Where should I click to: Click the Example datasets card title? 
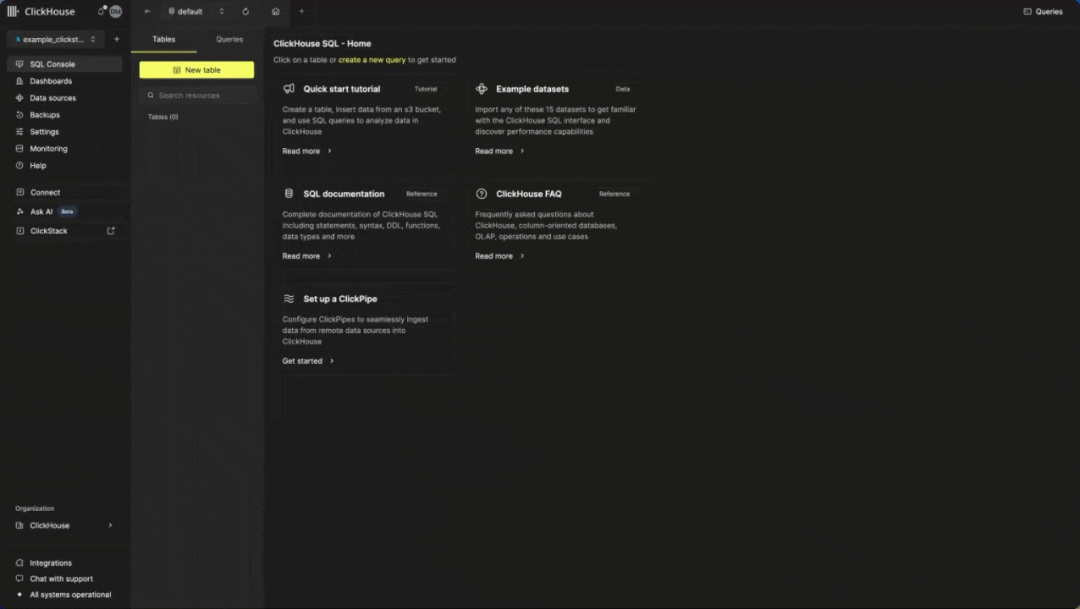pos(532,89)
